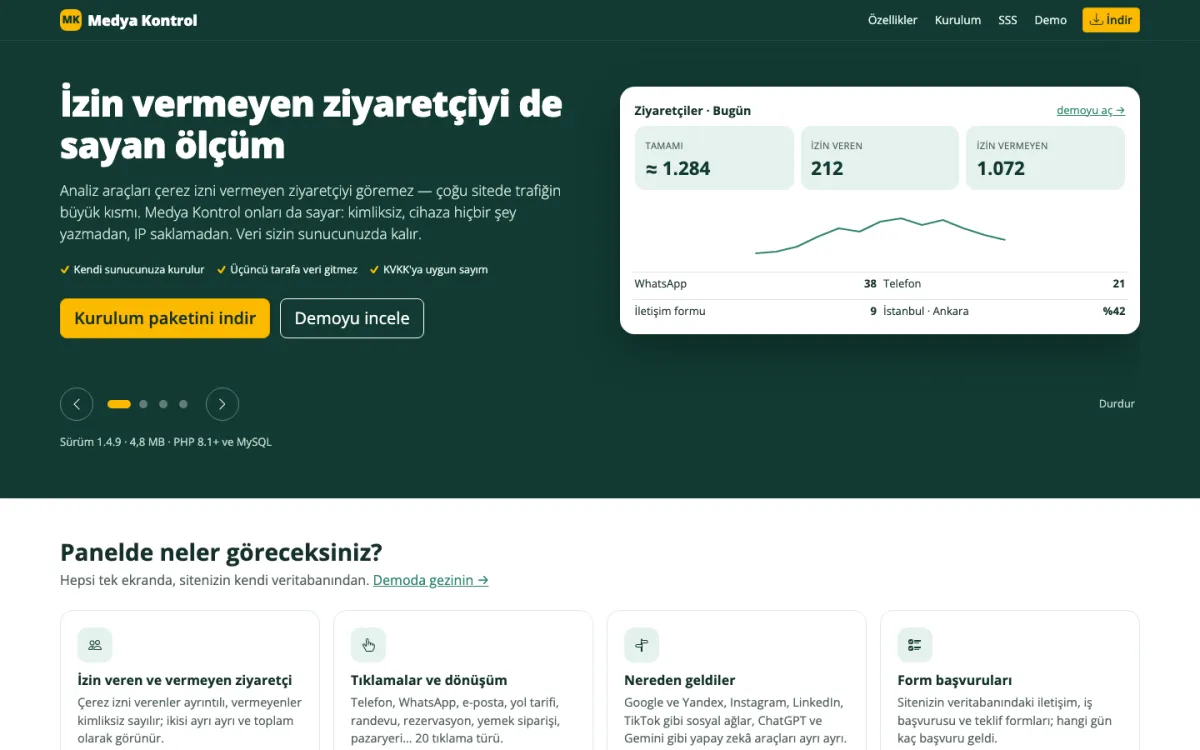Screen dimensions: 1200x750
Task: Open the Demo nav link
Action: [1050, 20]
